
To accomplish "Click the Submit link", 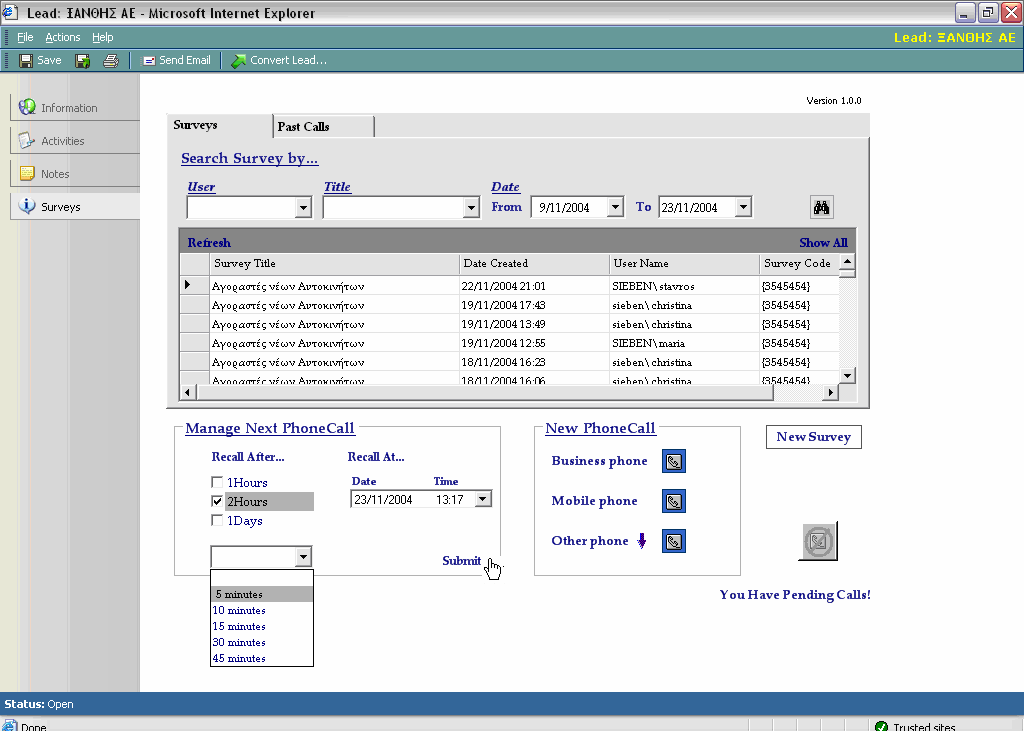I will tap(461, 560).
